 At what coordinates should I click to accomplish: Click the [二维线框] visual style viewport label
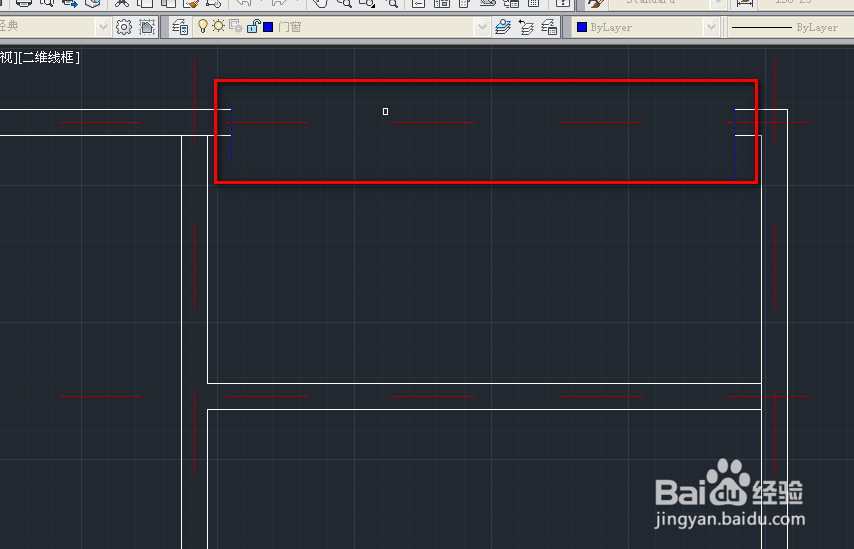[x=49, y=57]
